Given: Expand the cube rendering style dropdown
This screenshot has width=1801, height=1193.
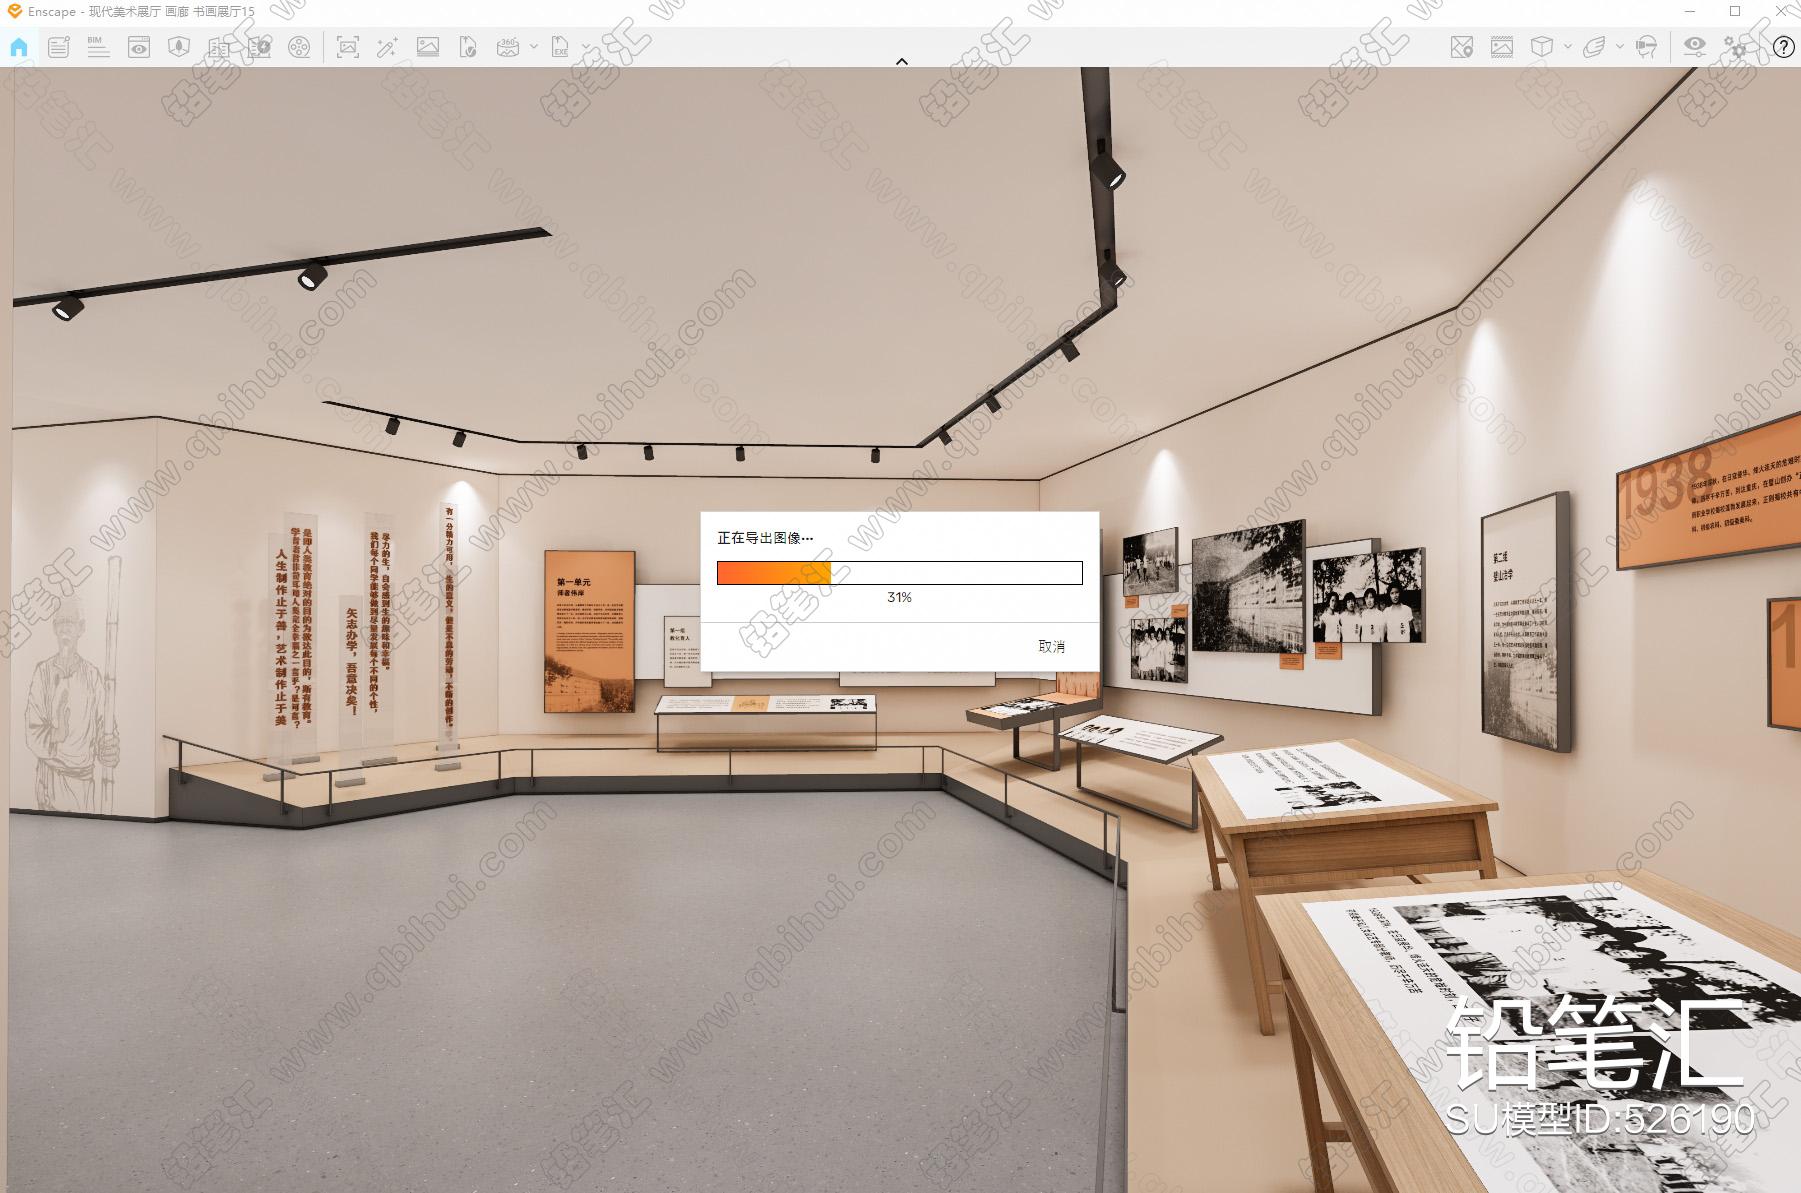Looking at the screenshot, I should tap(1567, 47).
